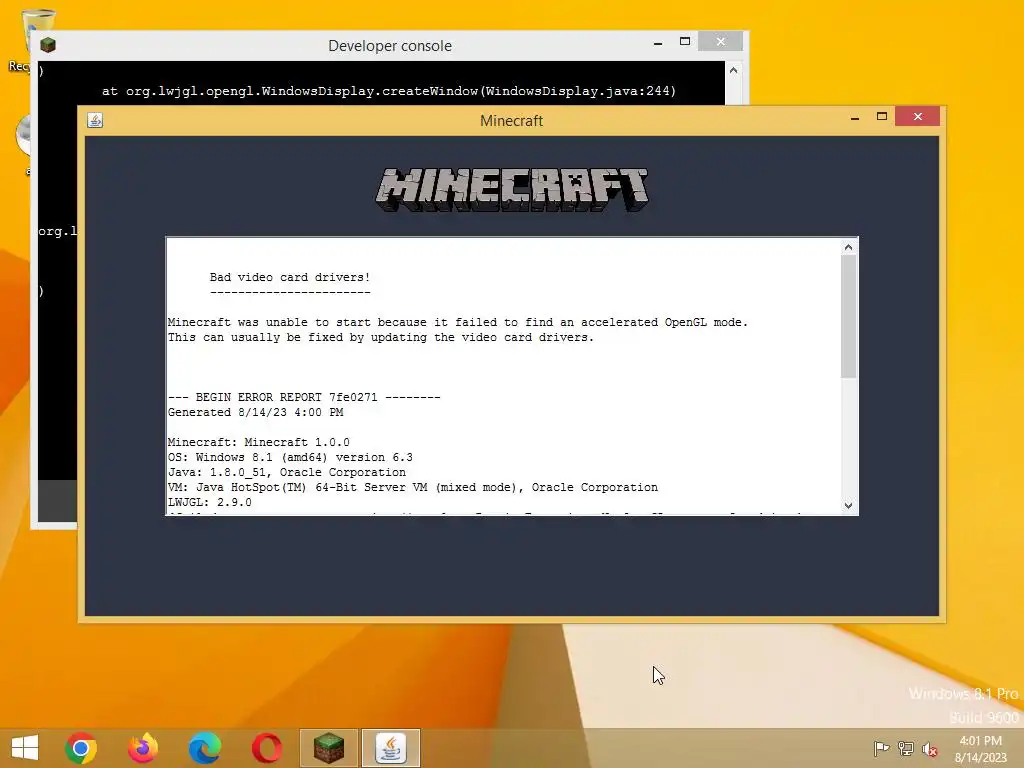Viewport: 1024px width, 768px height.
Task: Maximize the Developer console window
Action: pyautogui.click(x=685, y=41)
